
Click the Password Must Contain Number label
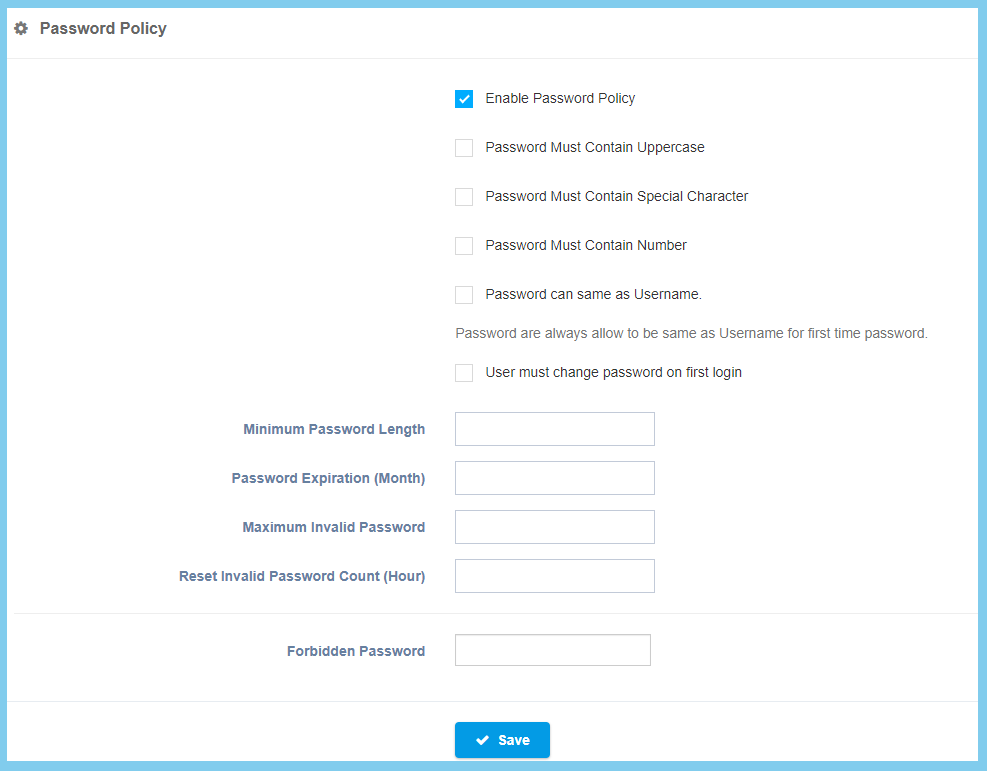[586, 246]
